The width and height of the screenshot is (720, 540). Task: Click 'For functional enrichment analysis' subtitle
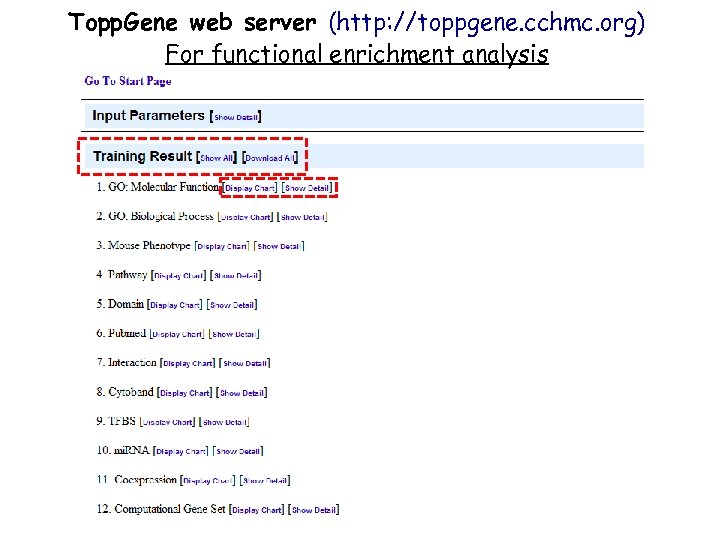[357, 54]
